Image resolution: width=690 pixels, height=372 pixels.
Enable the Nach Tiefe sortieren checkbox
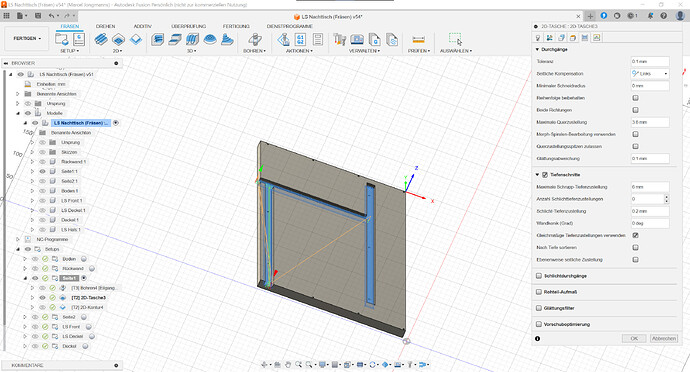[x=635, y=247]
